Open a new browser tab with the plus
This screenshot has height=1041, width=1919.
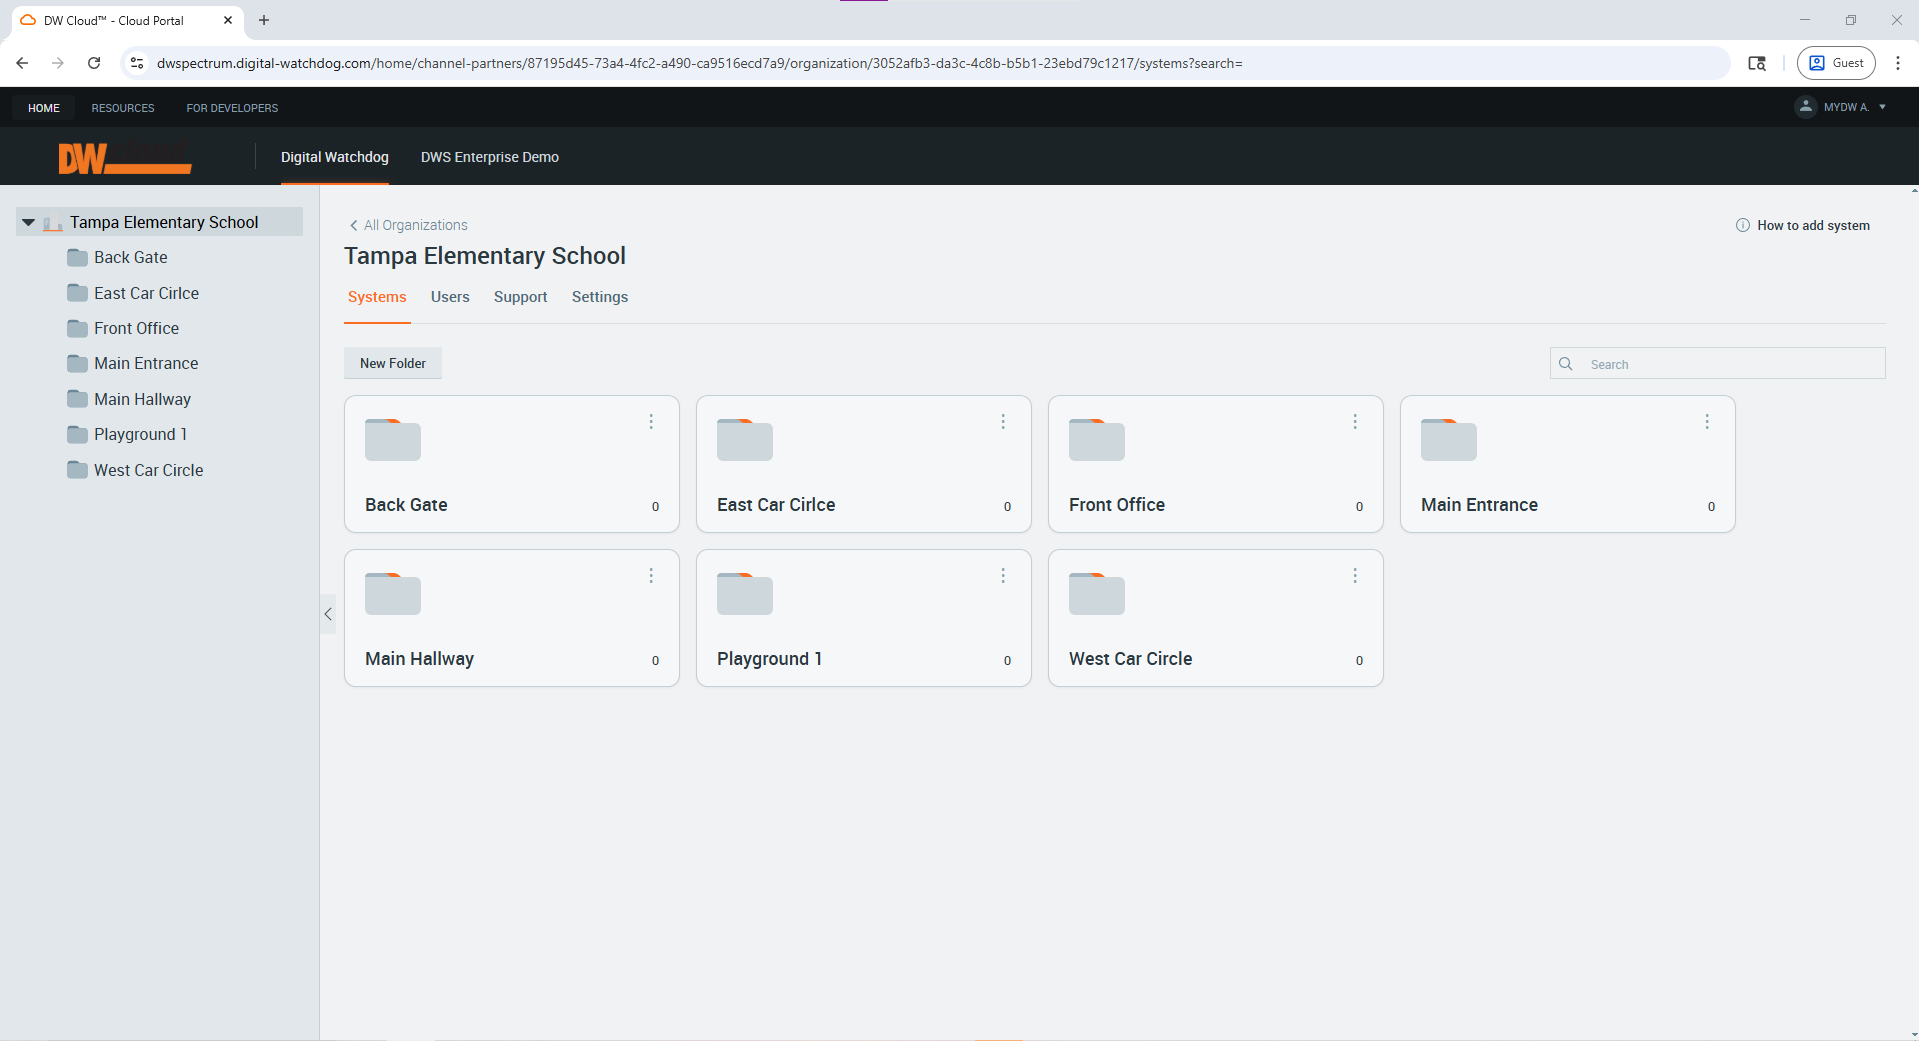click(264, 20)
